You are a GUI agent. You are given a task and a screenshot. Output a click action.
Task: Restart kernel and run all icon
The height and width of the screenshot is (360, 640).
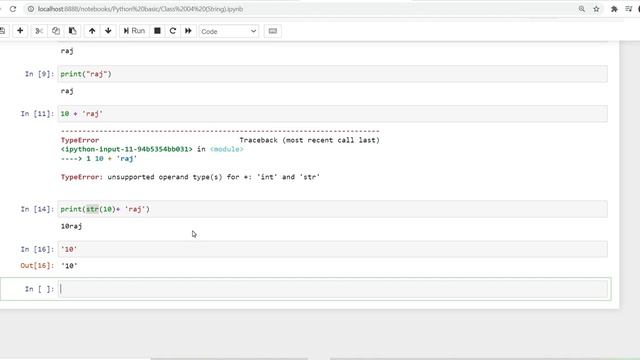[x=188, y=31]
